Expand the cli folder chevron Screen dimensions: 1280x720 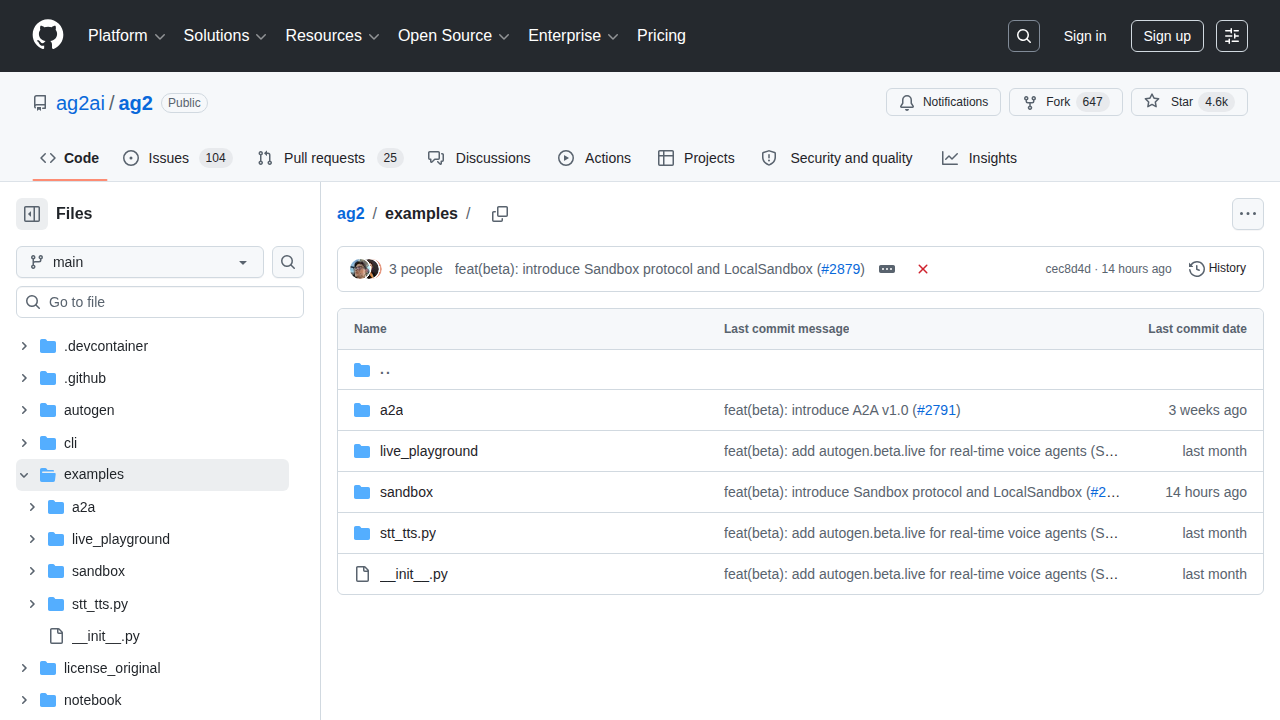pyautogui.click(x=24, y=443)
